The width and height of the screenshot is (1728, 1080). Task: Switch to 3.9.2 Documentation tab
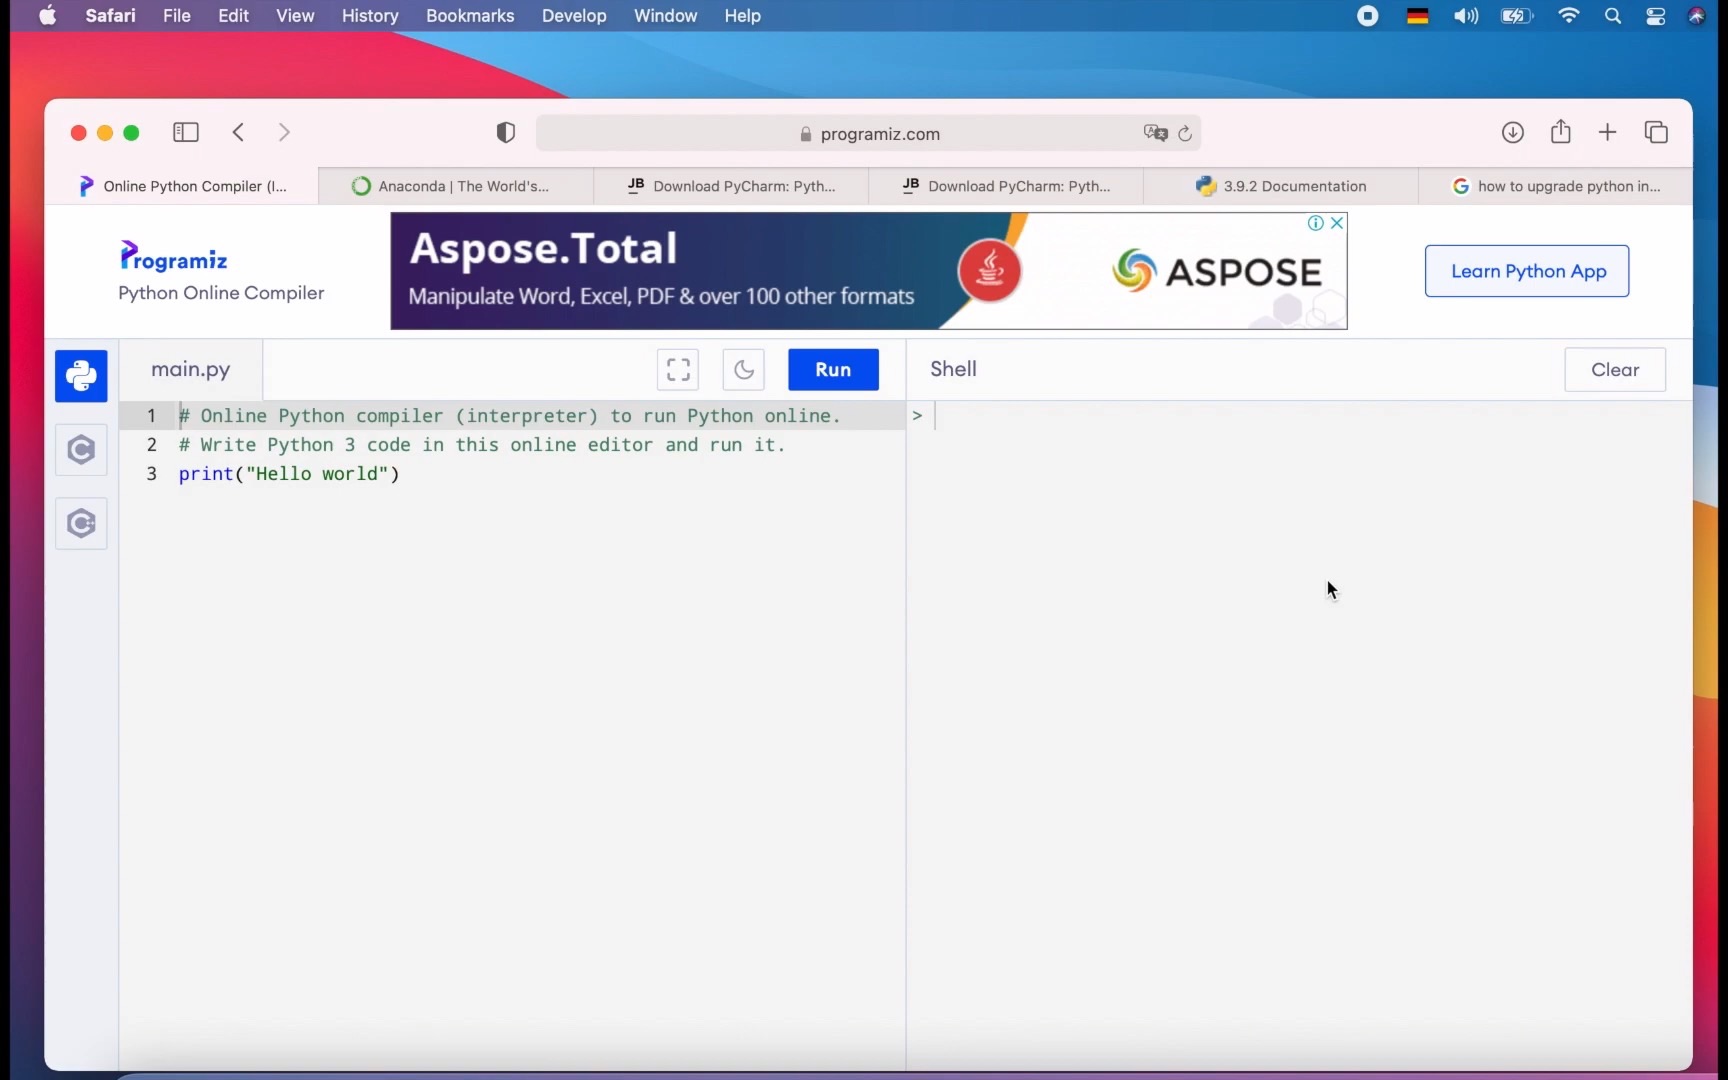[1281, 186]
